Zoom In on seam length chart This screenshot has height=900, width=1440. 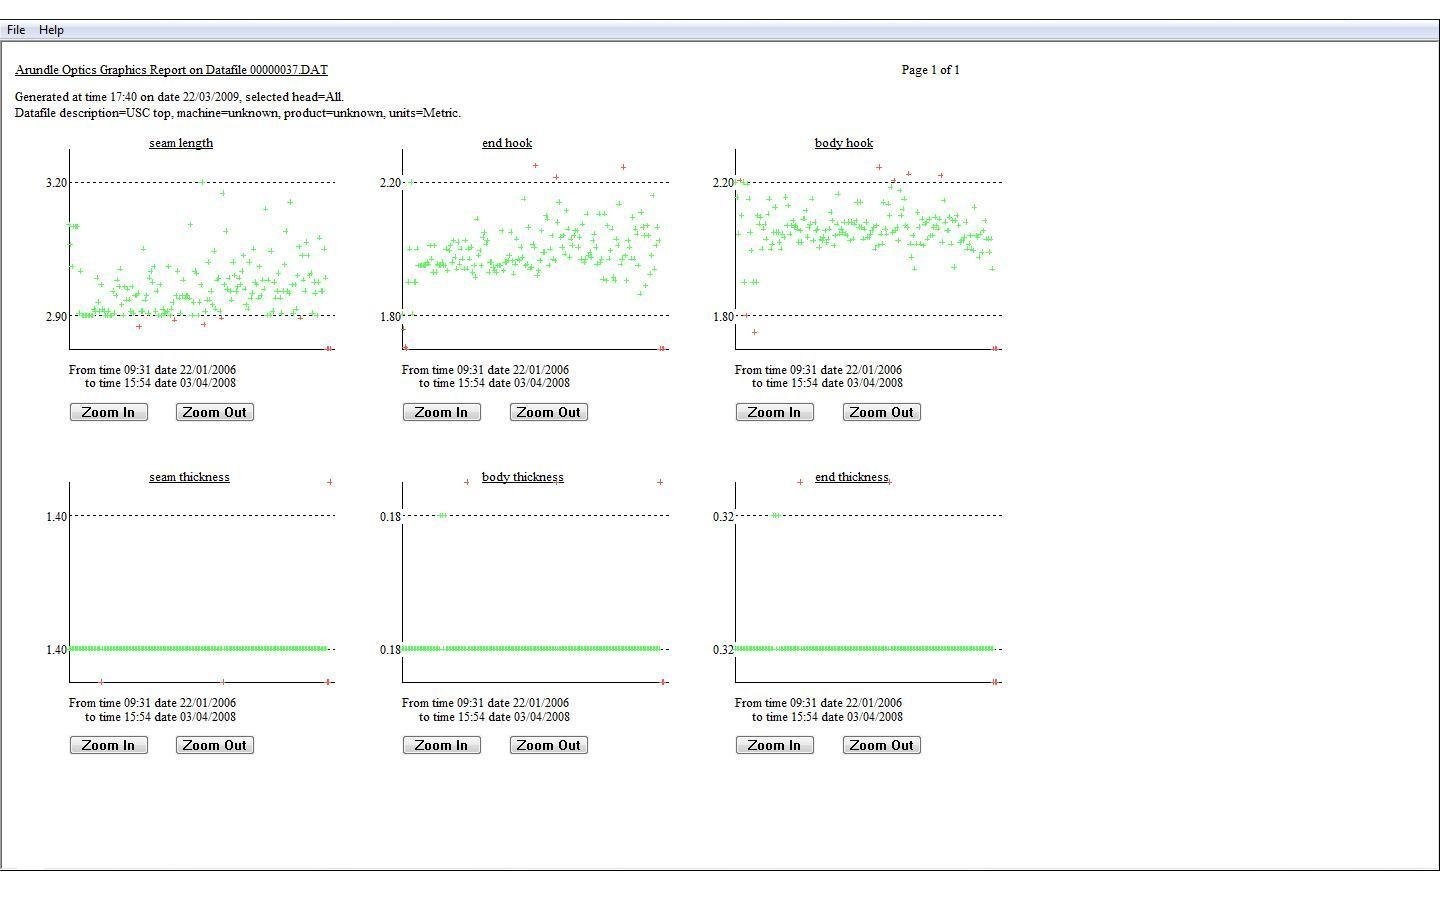[x=109, y=412]
